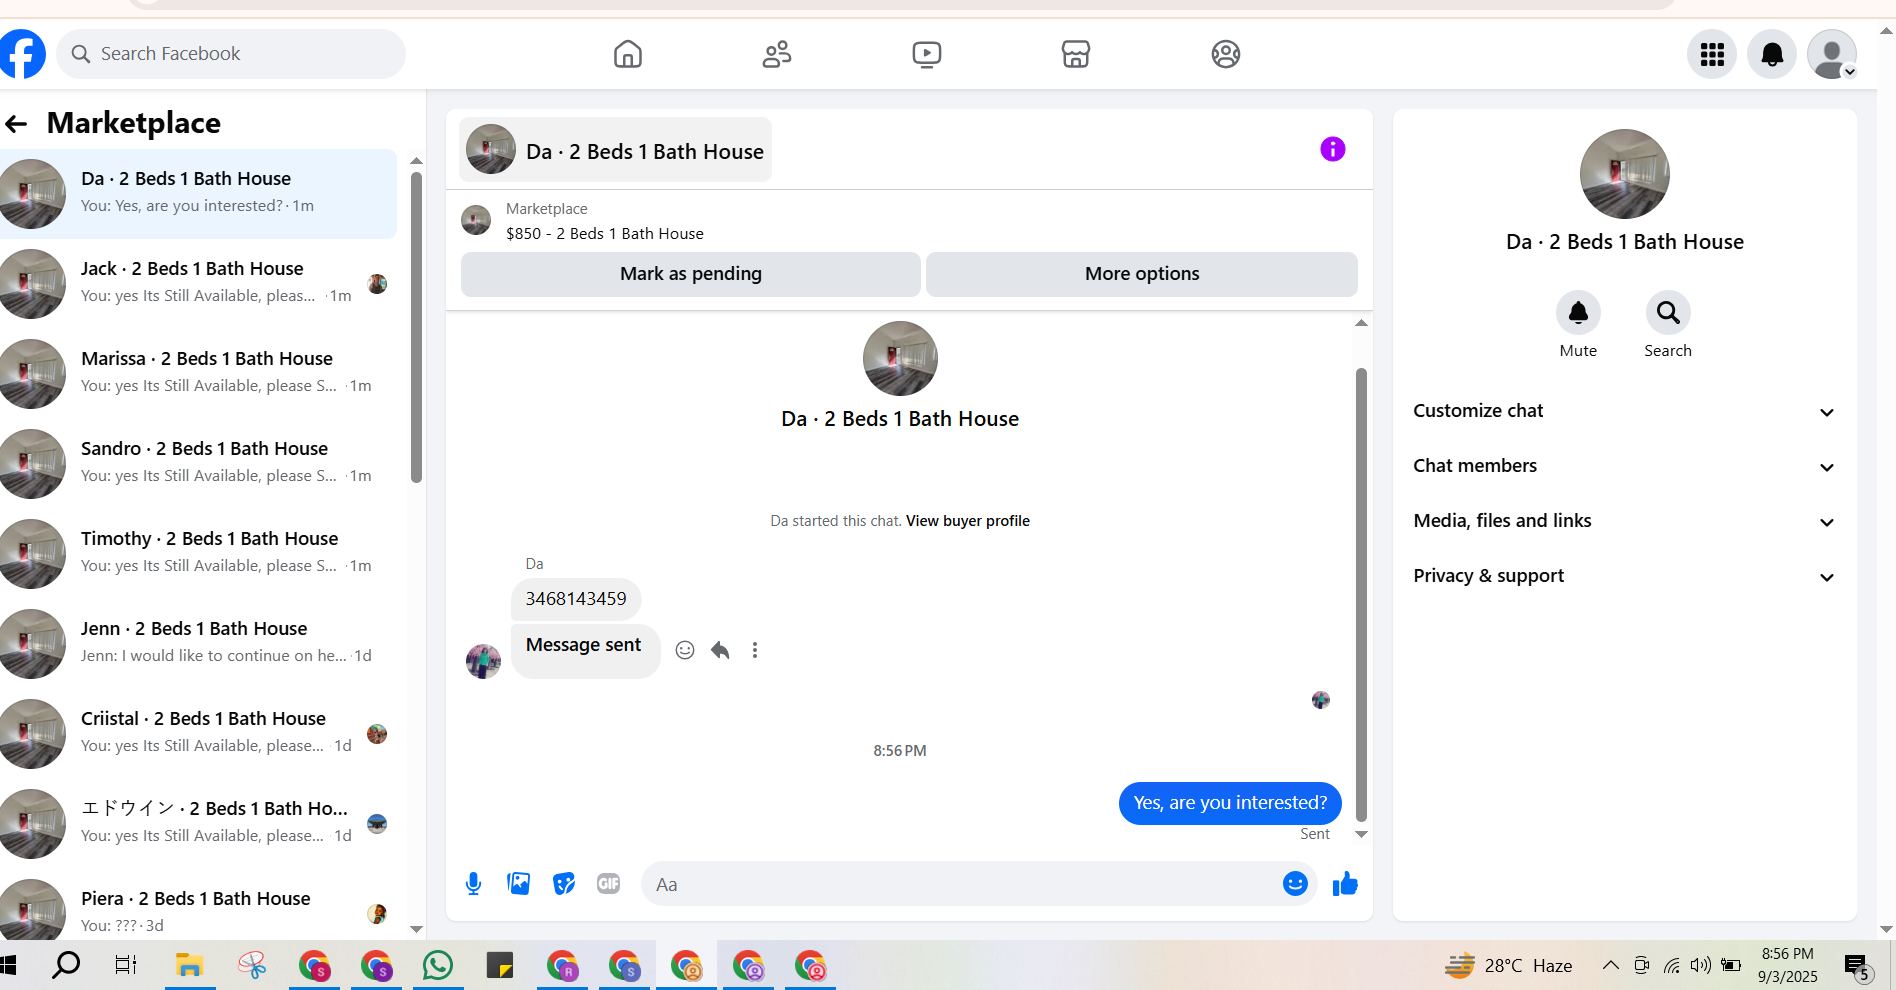Expand the Privacy & support section

[x=1624, y=576]
